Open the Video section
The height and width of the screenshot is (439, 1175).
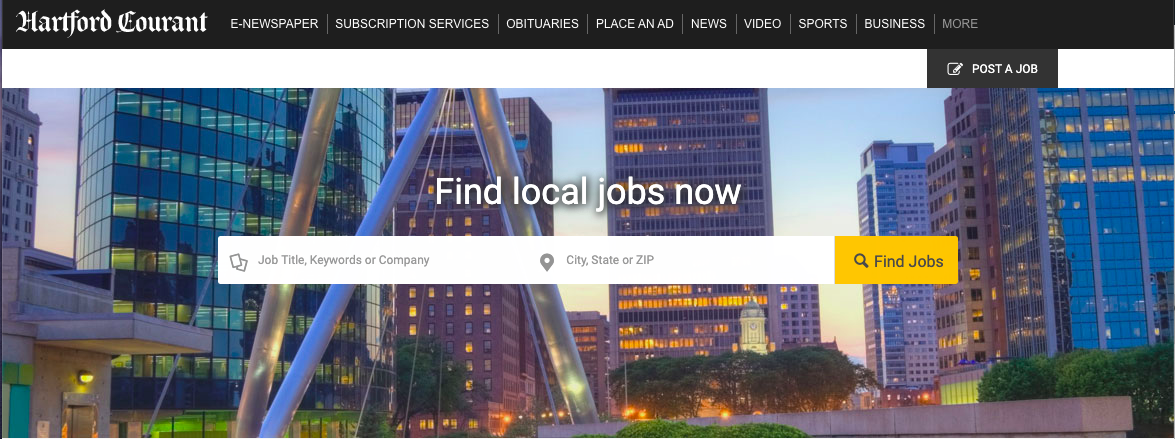coord(762,24)
